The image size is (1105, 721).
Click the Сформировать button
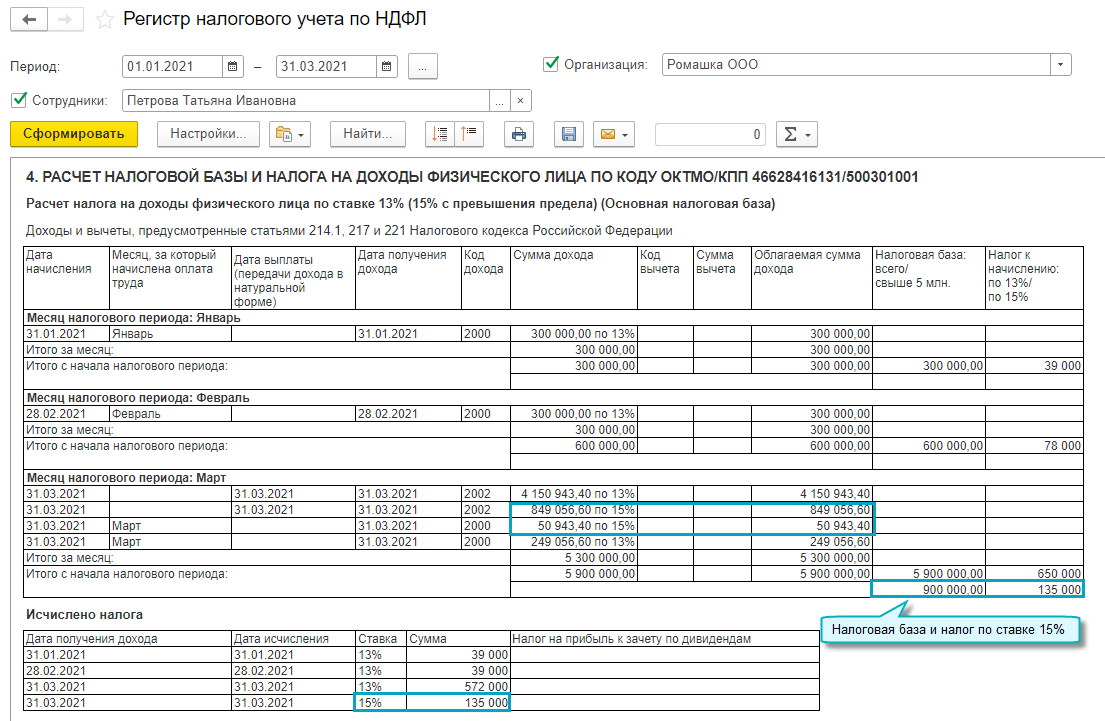[74, 134]
